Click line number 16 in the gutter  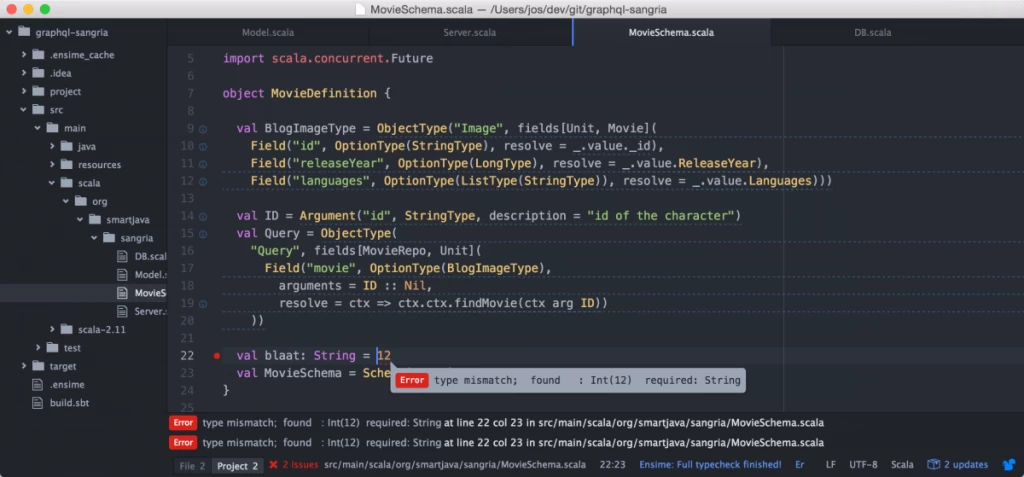click(x=187, y=251)
